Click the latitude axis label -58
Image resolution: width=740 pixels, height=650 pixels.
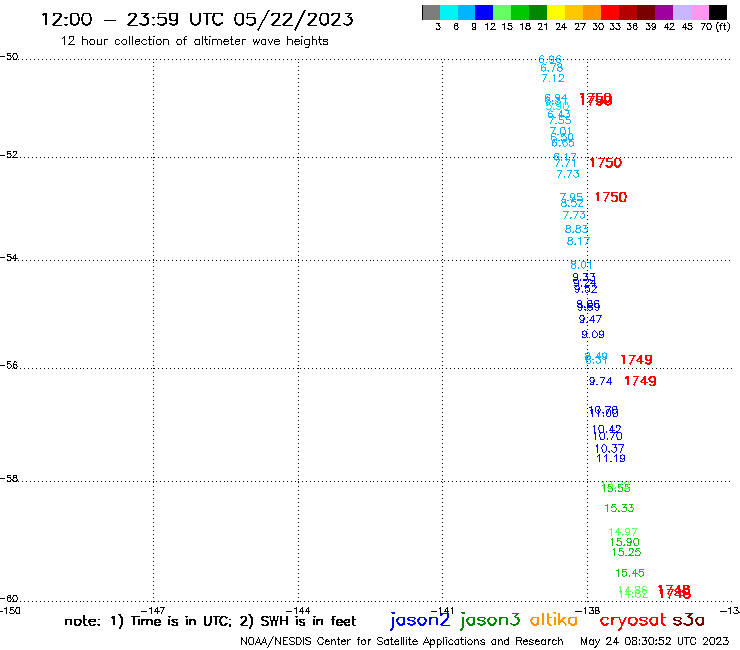pos(9,479)
